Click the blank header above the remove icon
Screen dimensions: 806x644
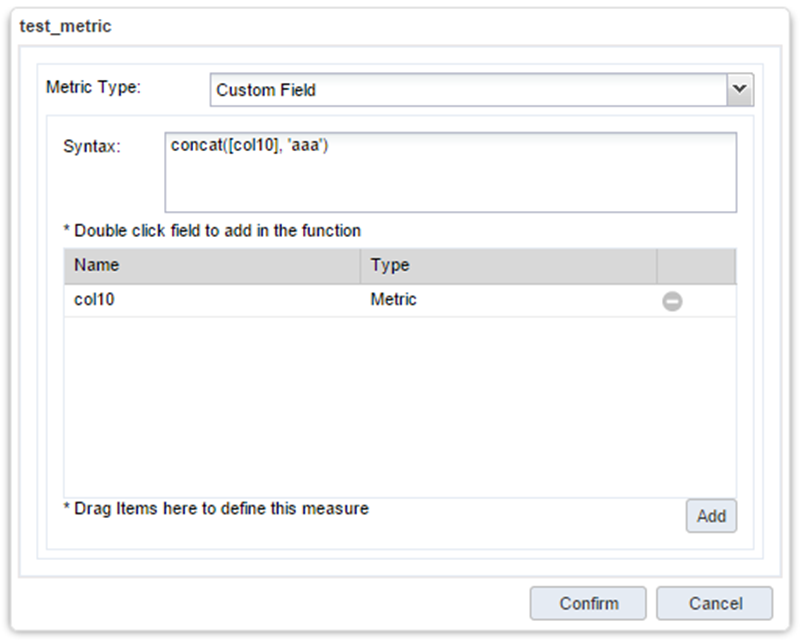pyautogui.click(x=695, y=266)
